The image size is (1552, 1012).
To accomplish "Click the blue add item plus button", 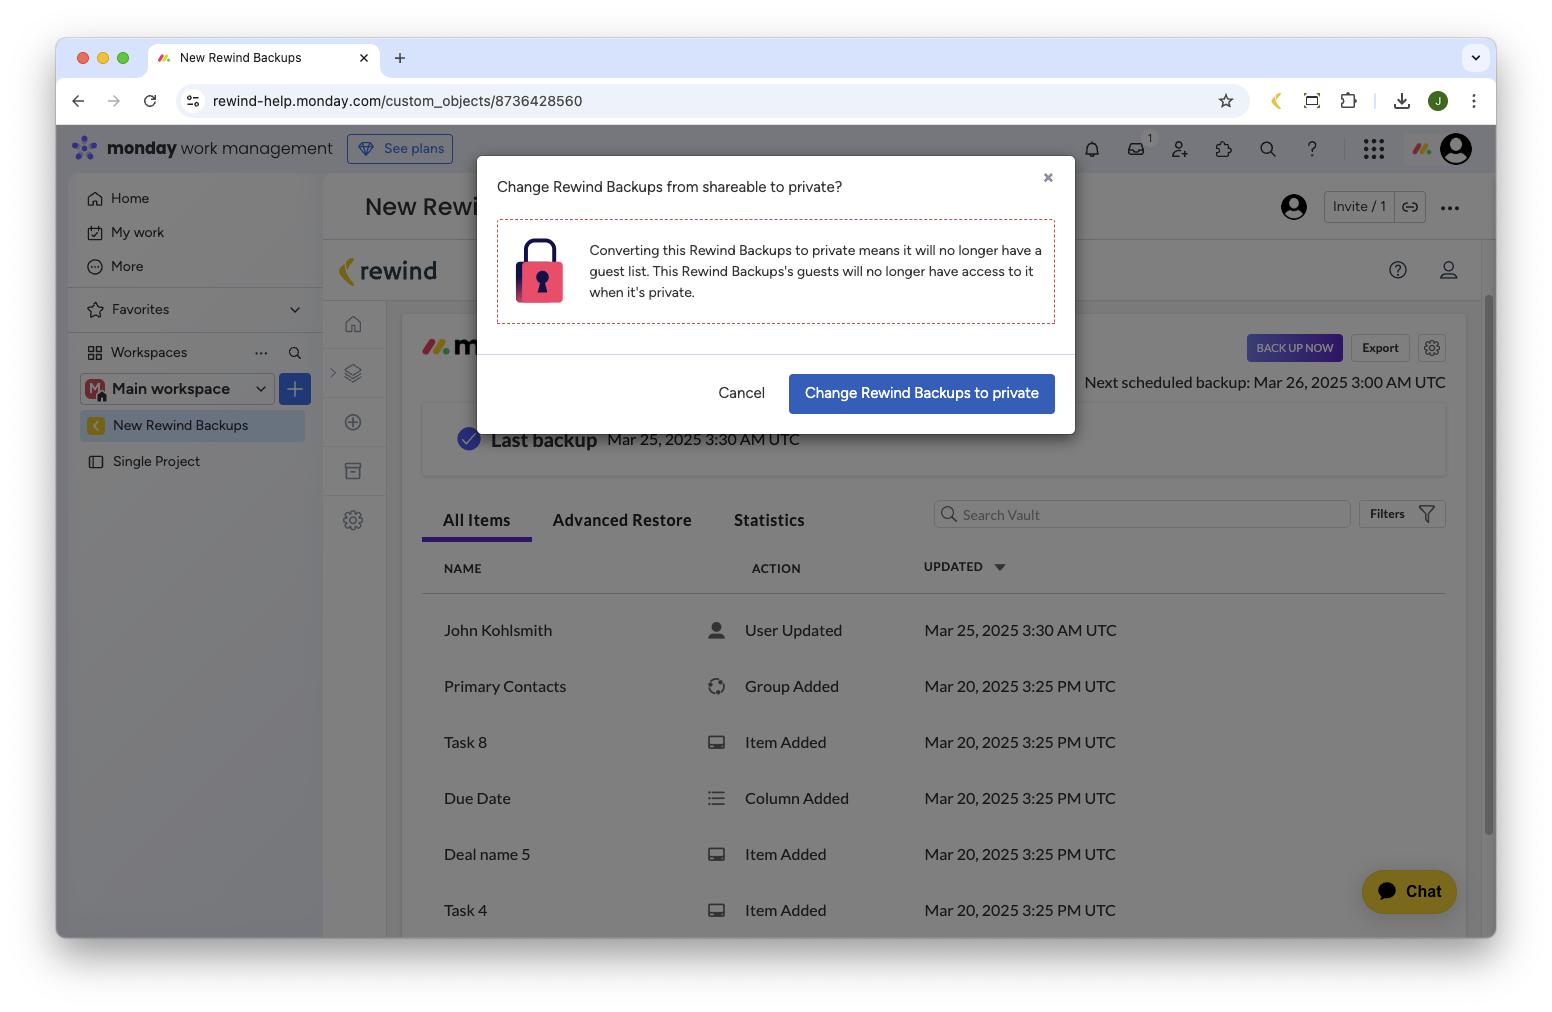I will [x=295, y=389].
